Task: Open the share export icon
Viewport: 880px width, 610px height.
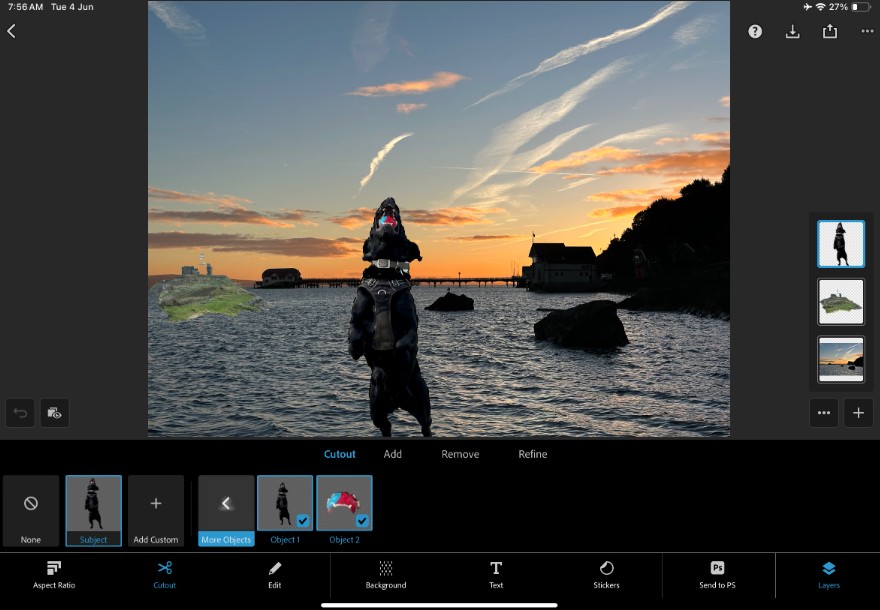Action: [x=829, y=31]
